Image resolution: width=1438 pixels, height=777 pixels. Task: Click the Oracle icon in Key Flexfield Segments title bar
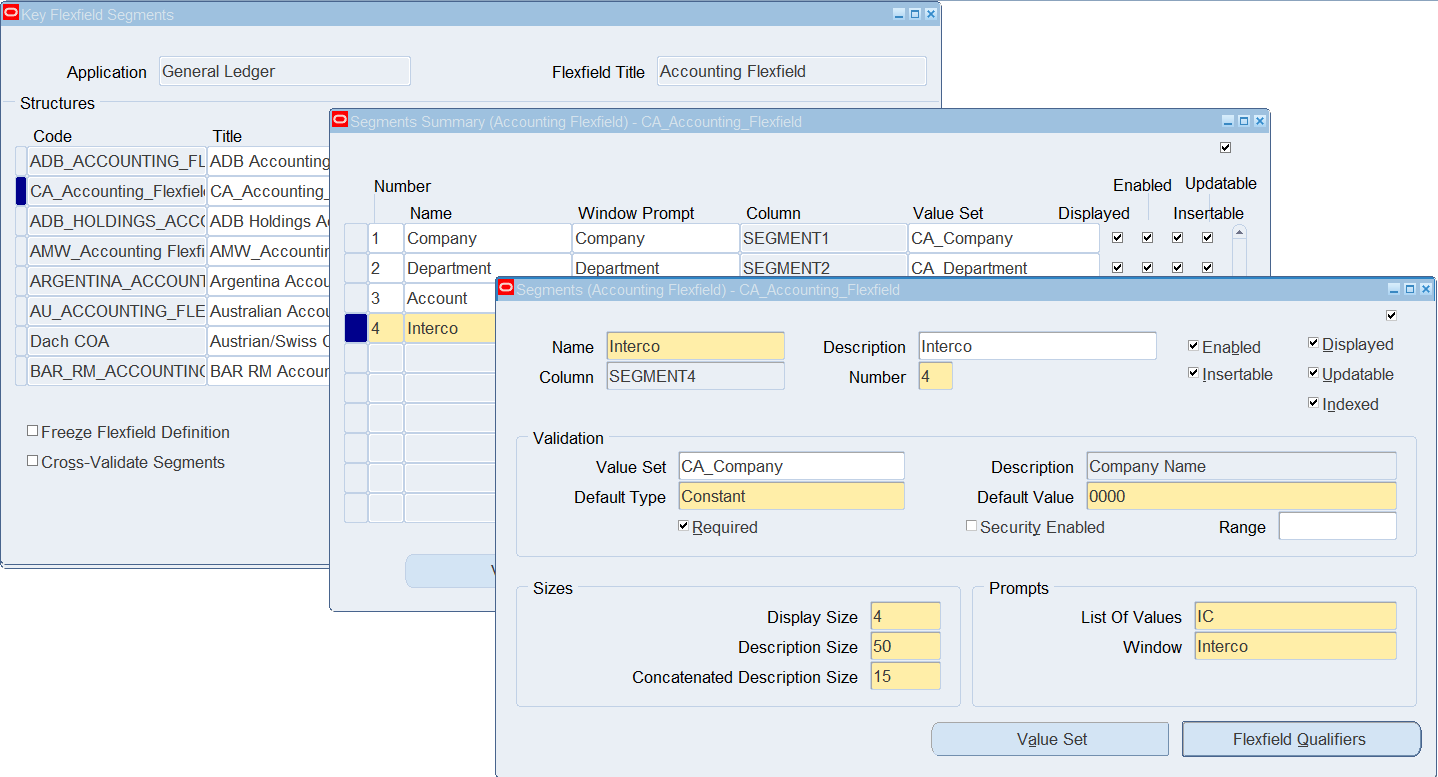[12, 14]
